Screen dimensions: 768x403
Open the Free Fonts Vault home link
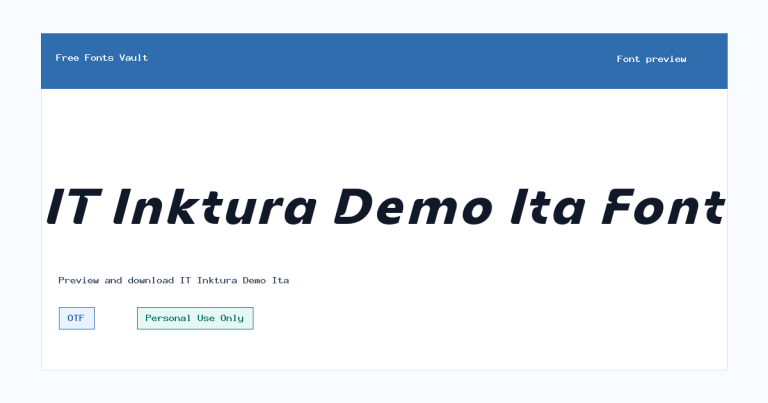pos(101,58)
